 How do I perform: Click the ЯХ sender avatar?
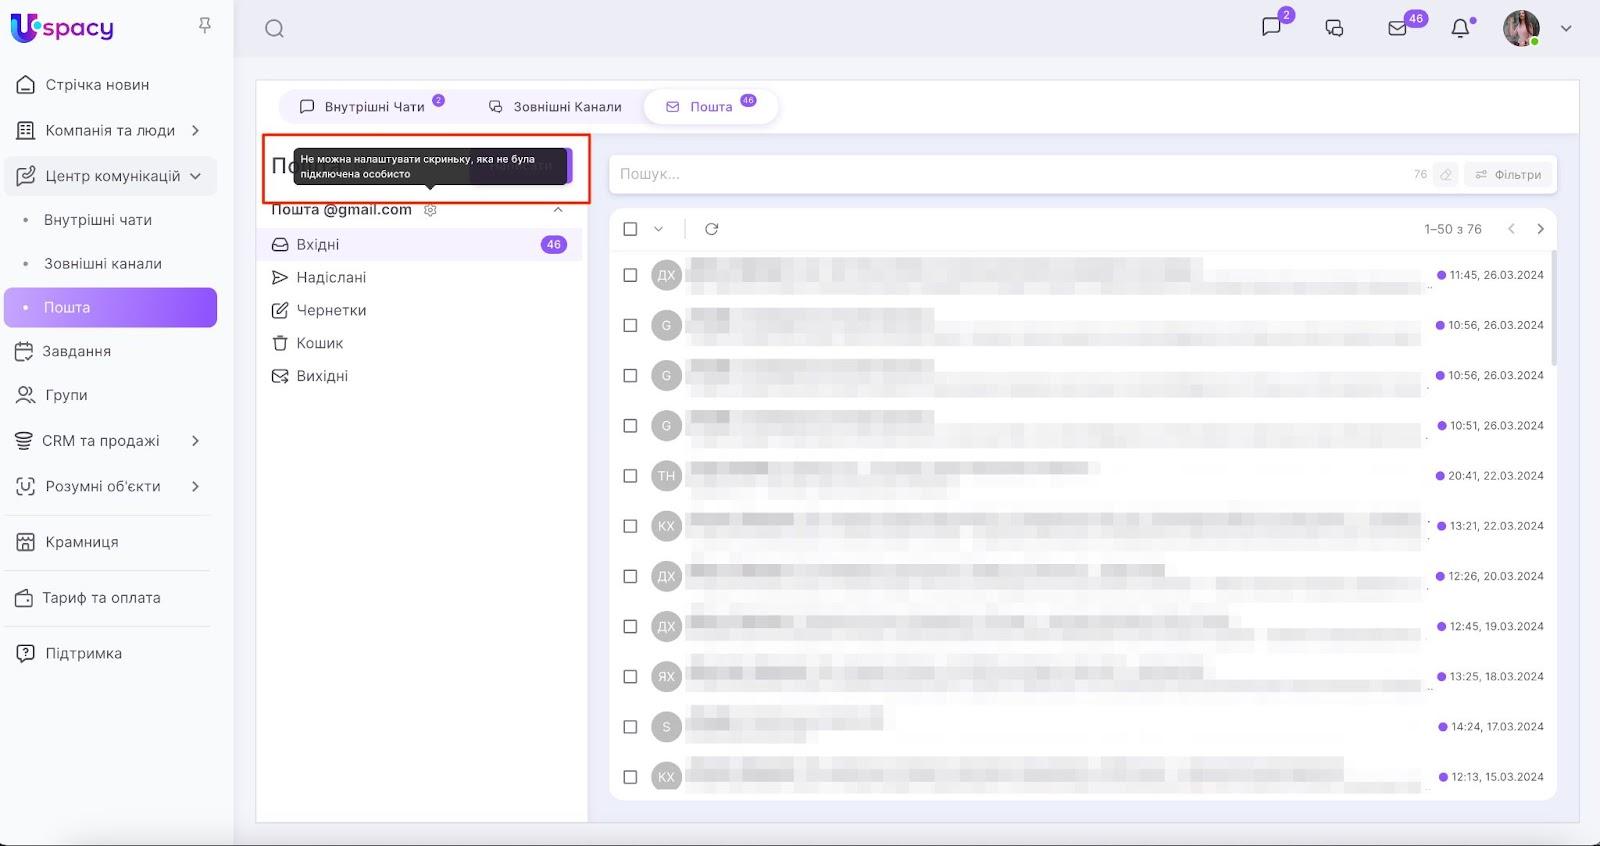[666, 676]
